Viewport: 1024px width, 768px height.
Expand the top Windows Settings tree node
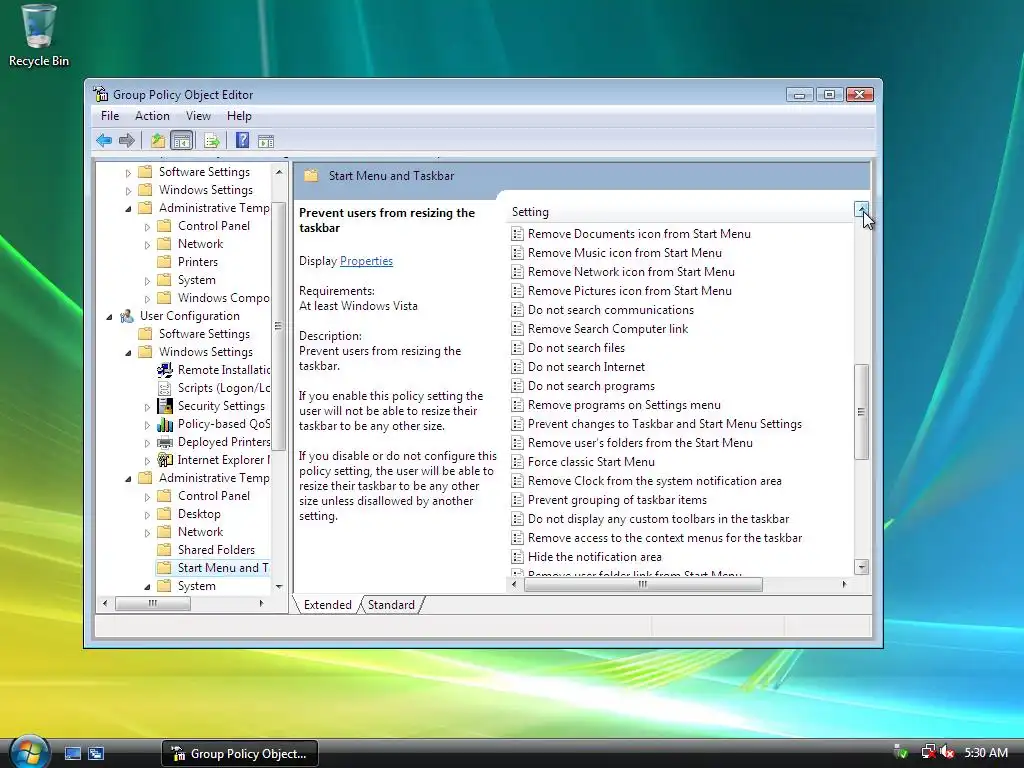[128, 191]
